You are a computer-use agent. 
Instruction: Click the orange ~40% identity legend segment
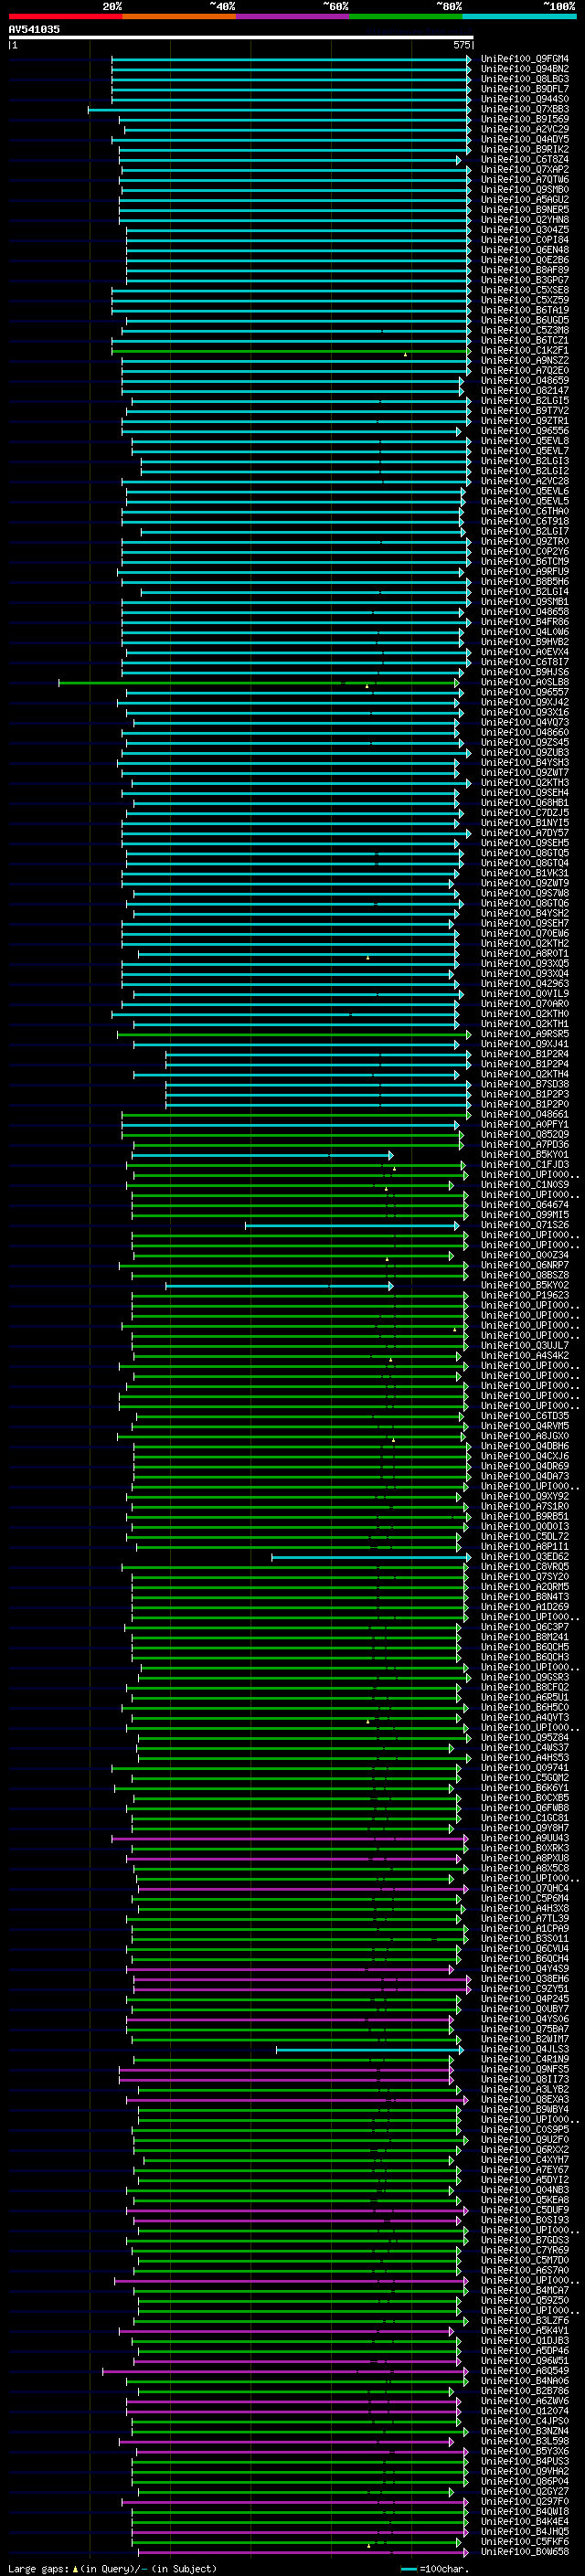[179, 16]
